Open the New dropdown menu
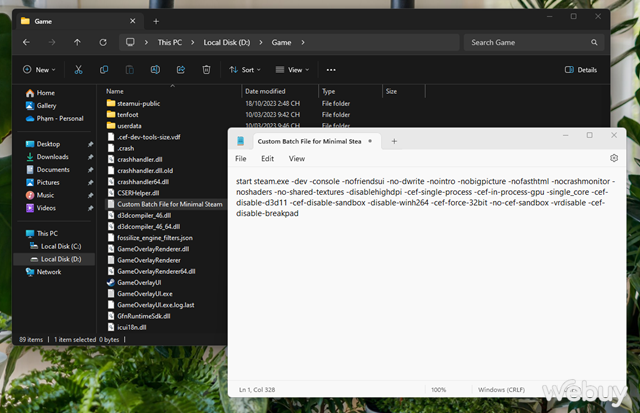This screenshot has width=640, height=413. coord(39,70)
